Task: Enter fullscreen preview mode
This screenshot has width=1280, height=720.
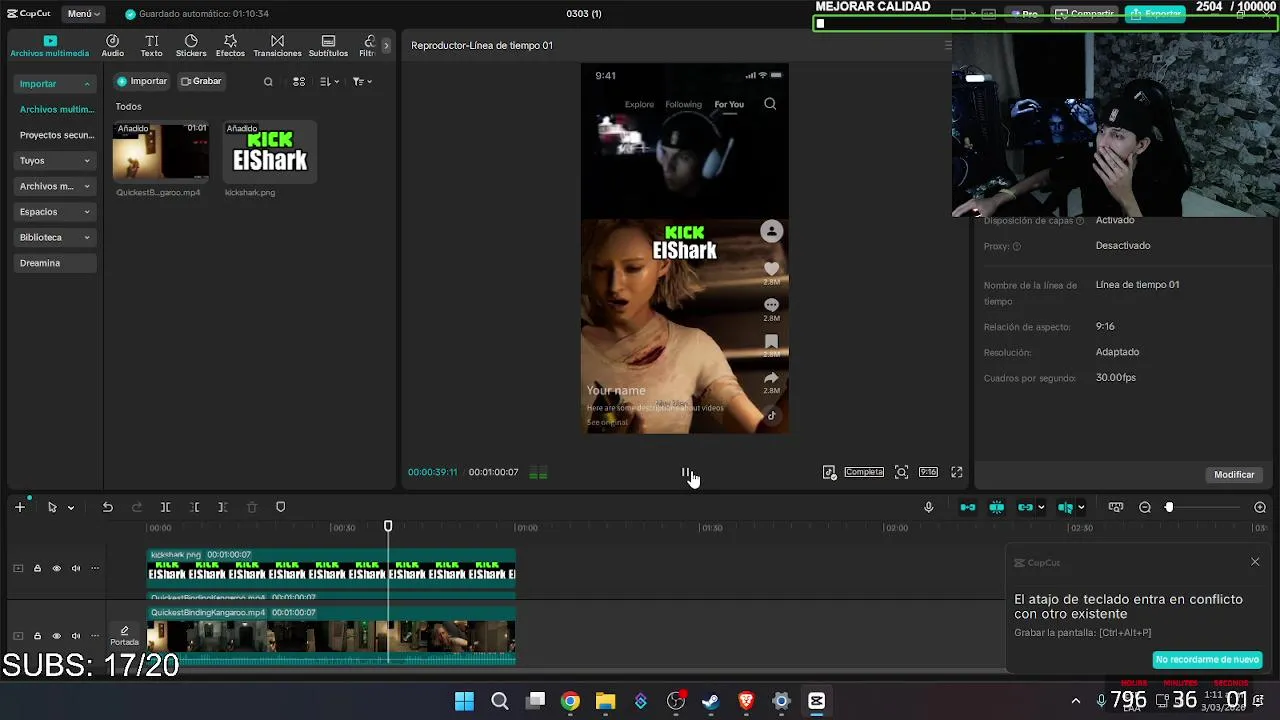Action: (x=957, y=472)
